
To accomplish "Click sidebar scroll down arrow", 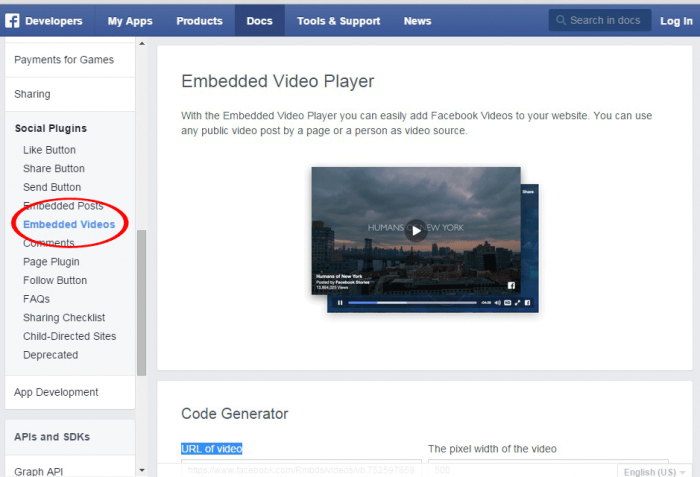I will (142, 470).
